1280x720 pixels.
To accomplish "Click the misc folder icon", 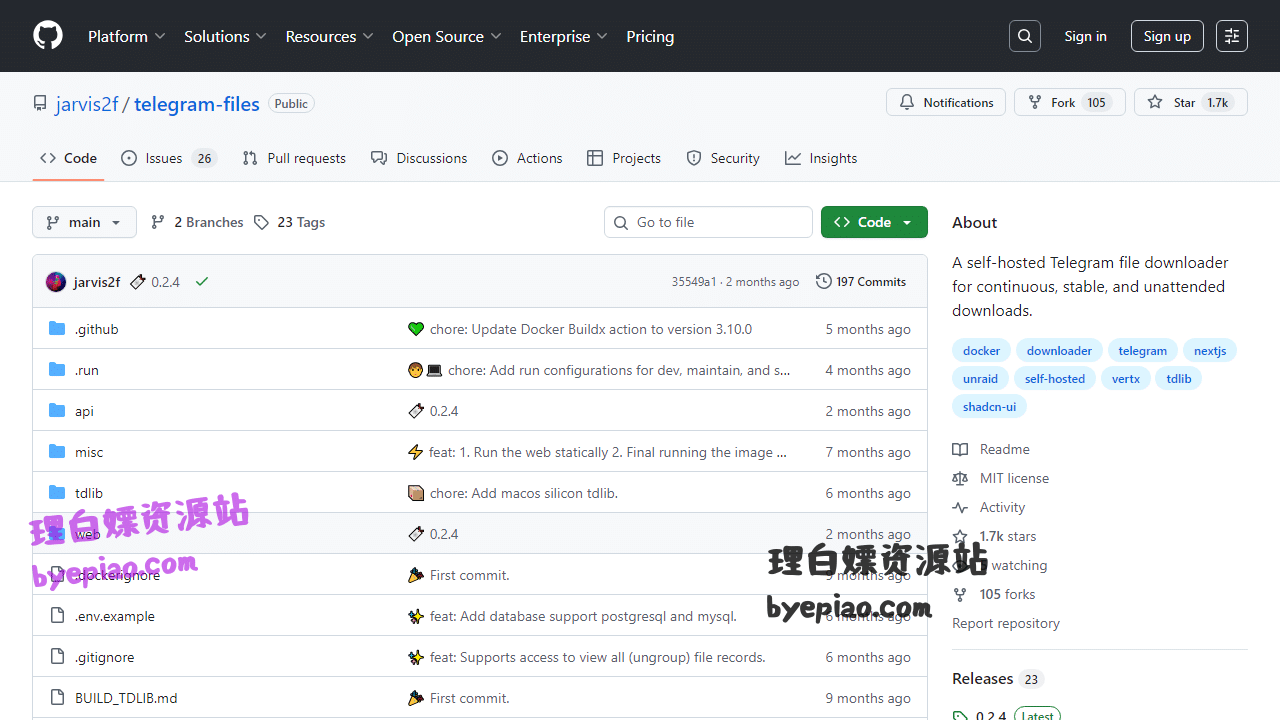I will [57, 452].
